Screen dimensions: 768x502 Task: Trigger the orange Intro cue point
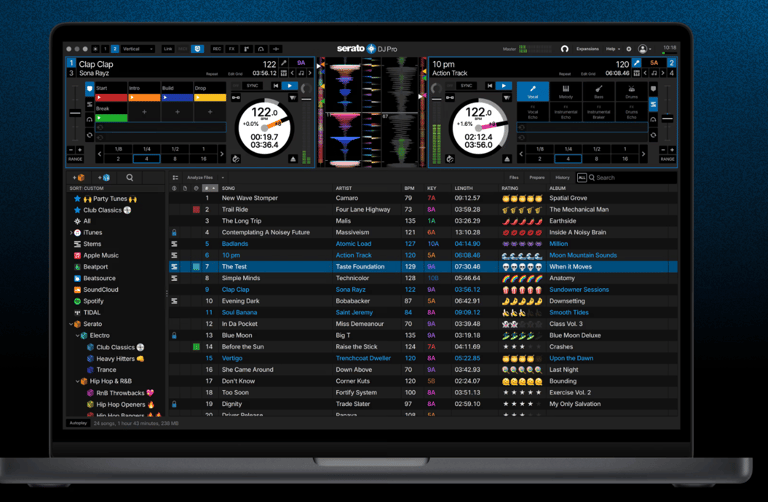[x=144, y=97]
